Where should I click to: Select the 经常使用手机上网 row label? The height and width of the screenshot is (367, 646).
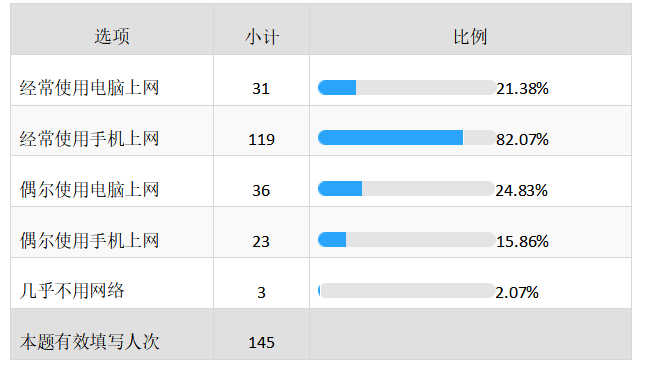click(x=89, y=139)
